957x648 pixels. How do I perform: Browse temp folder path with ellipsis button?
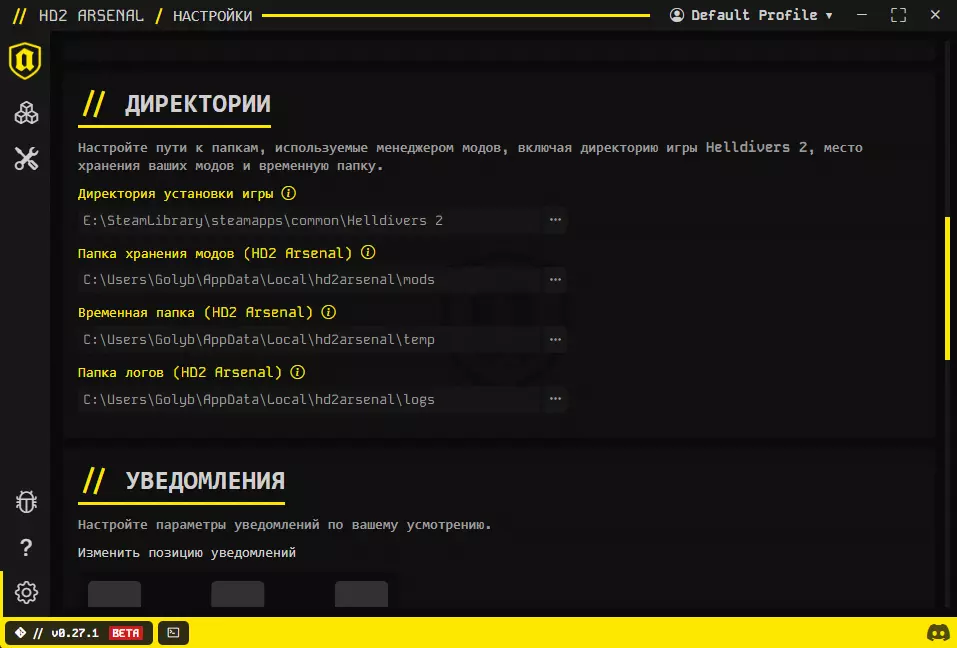pos(555,339)
